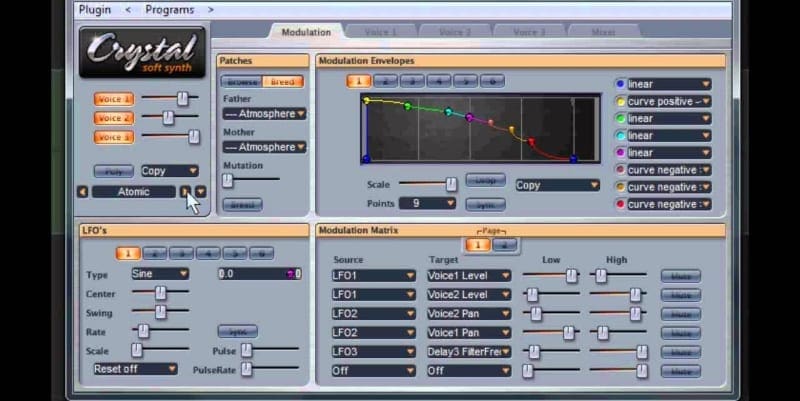The height and width of the screenshot is (401, 800).
Task: Click Low slider handle for Voice2 Level row
Action: 532,294
